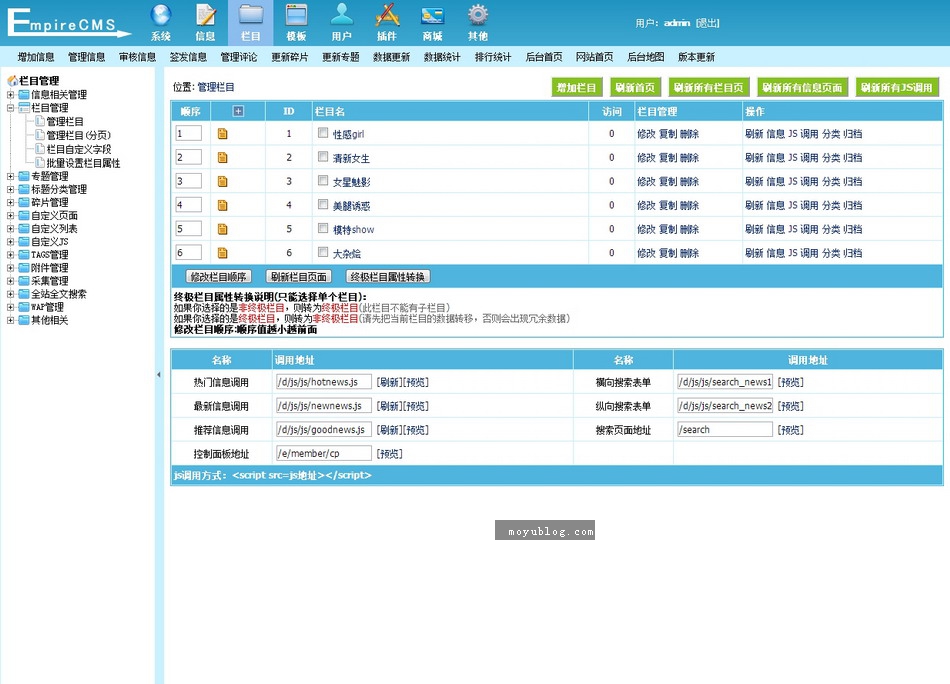The width and height of the screenshot is (950, 684).
Task: Click the orange page icon for 性感girl row
Action: coord(222,134)
